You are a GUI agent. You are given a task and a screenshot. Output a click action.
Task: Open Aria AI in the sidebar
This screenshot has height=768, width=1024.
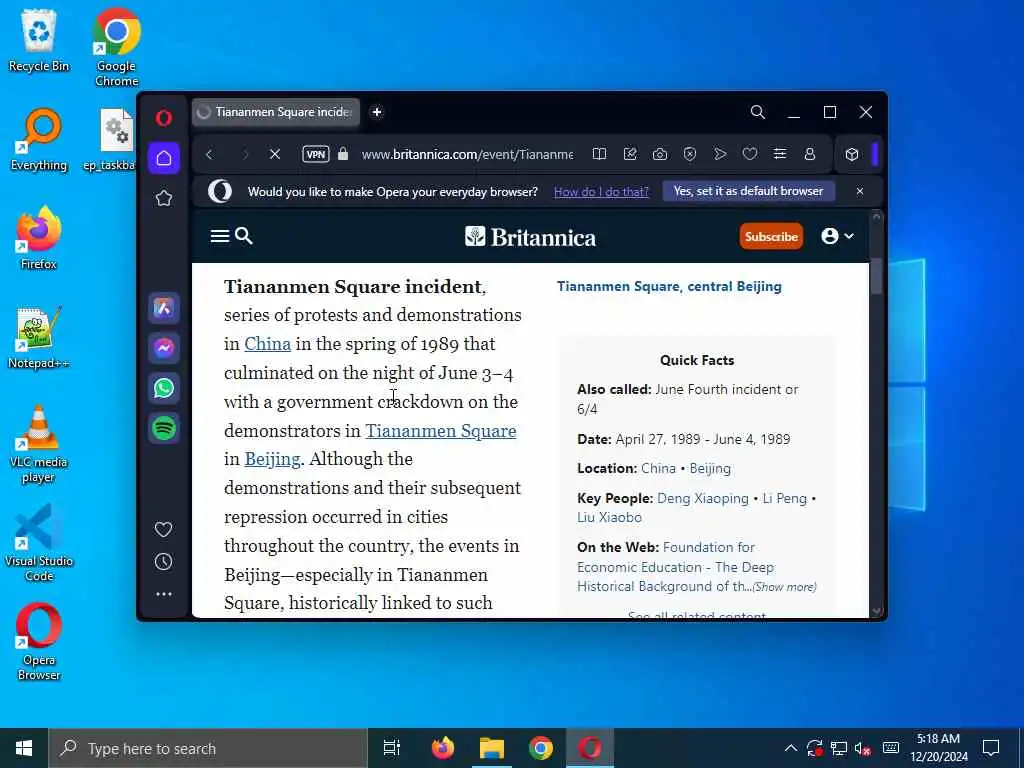(x=164, y=308)
